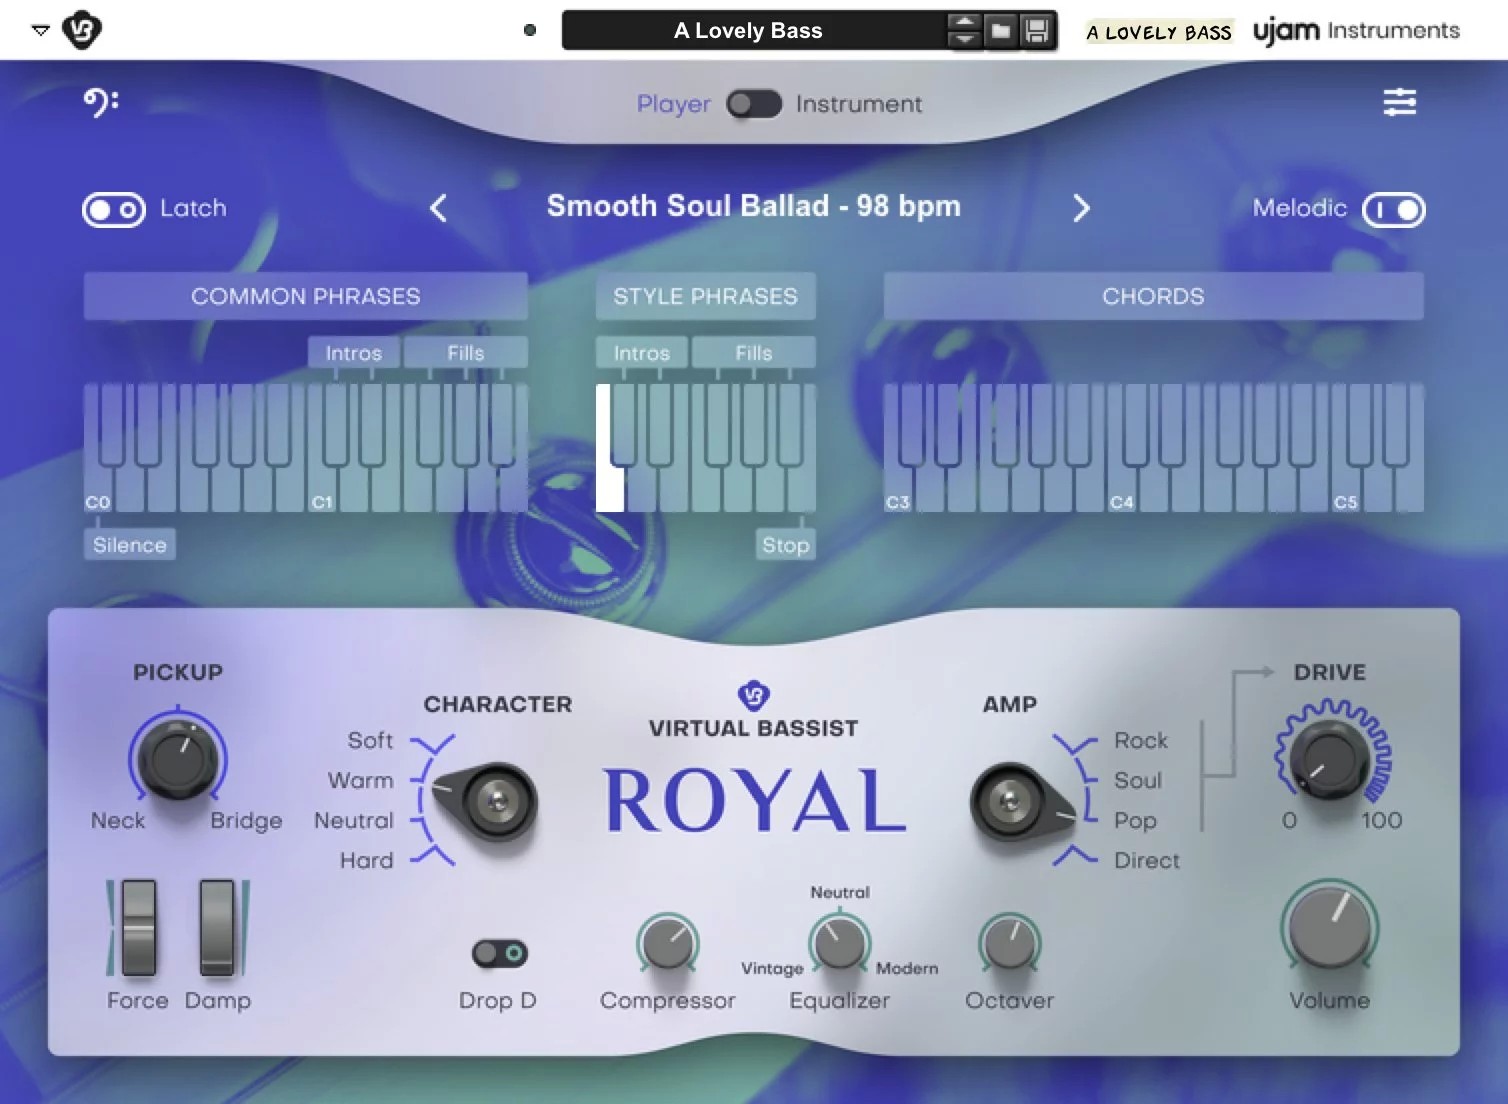Click Intros label under Style Phrases
Screen dimensions: 1508x1104
(x=642, y=353)
